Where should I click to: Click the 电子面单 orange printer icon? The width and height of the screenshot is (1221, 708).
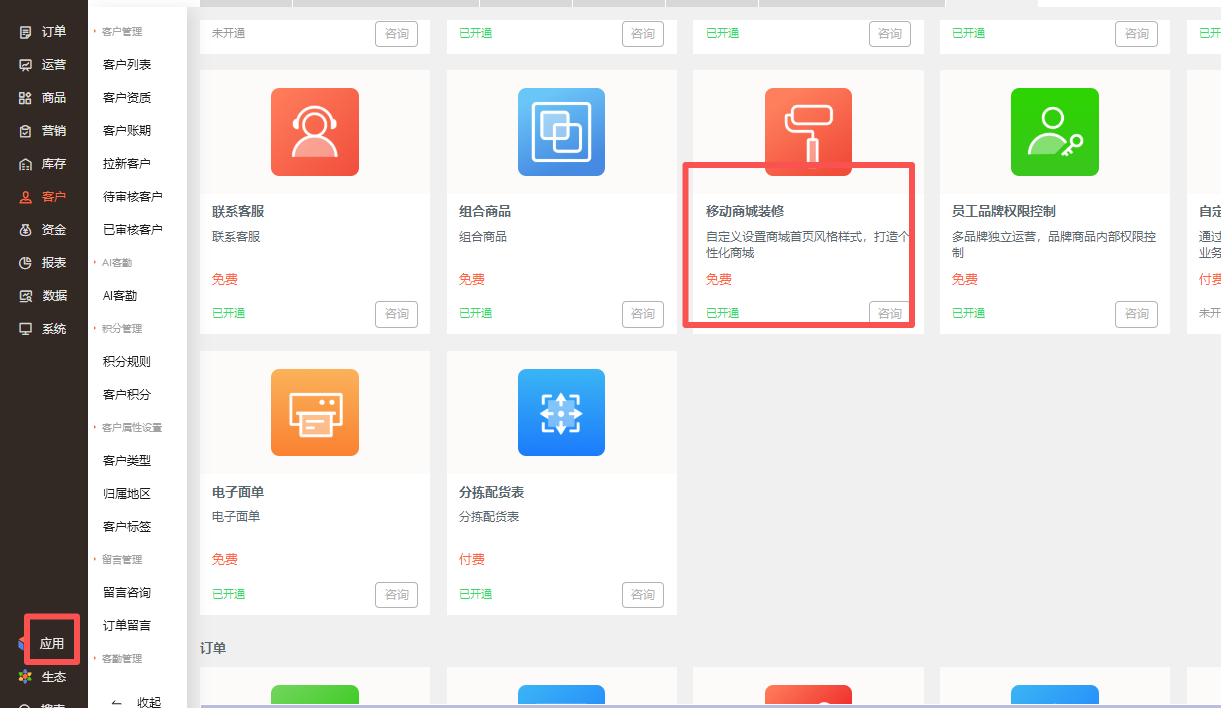(x=315, y=412)
